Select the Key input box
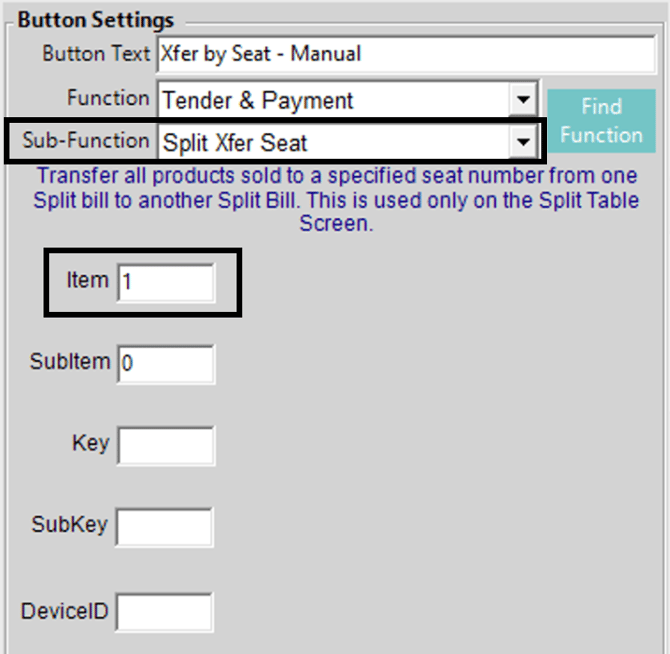This screenshot has width=670, height=654. 165,446
